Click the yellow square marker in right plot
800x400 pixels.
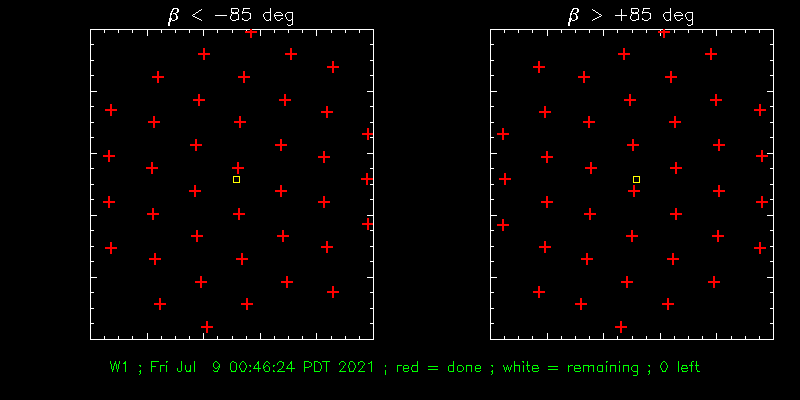(x=636, y=180)
